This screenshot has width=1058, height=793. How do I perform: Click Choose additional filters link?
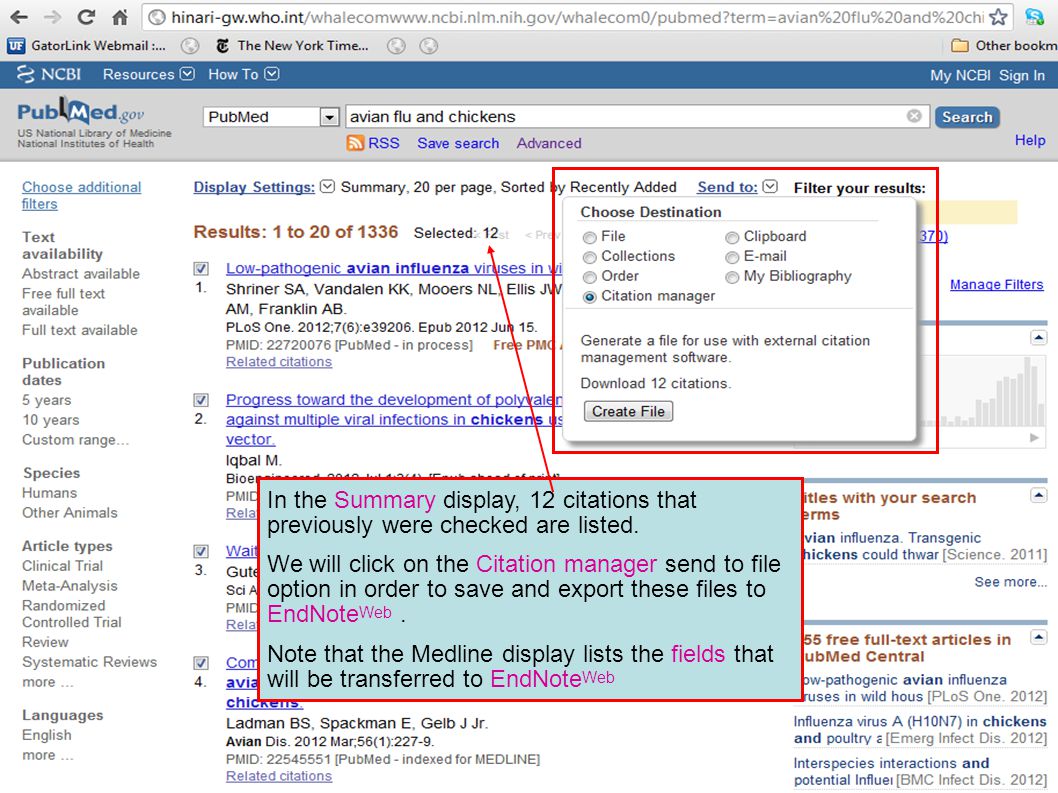pyautogui.click(x=82, y=195)
